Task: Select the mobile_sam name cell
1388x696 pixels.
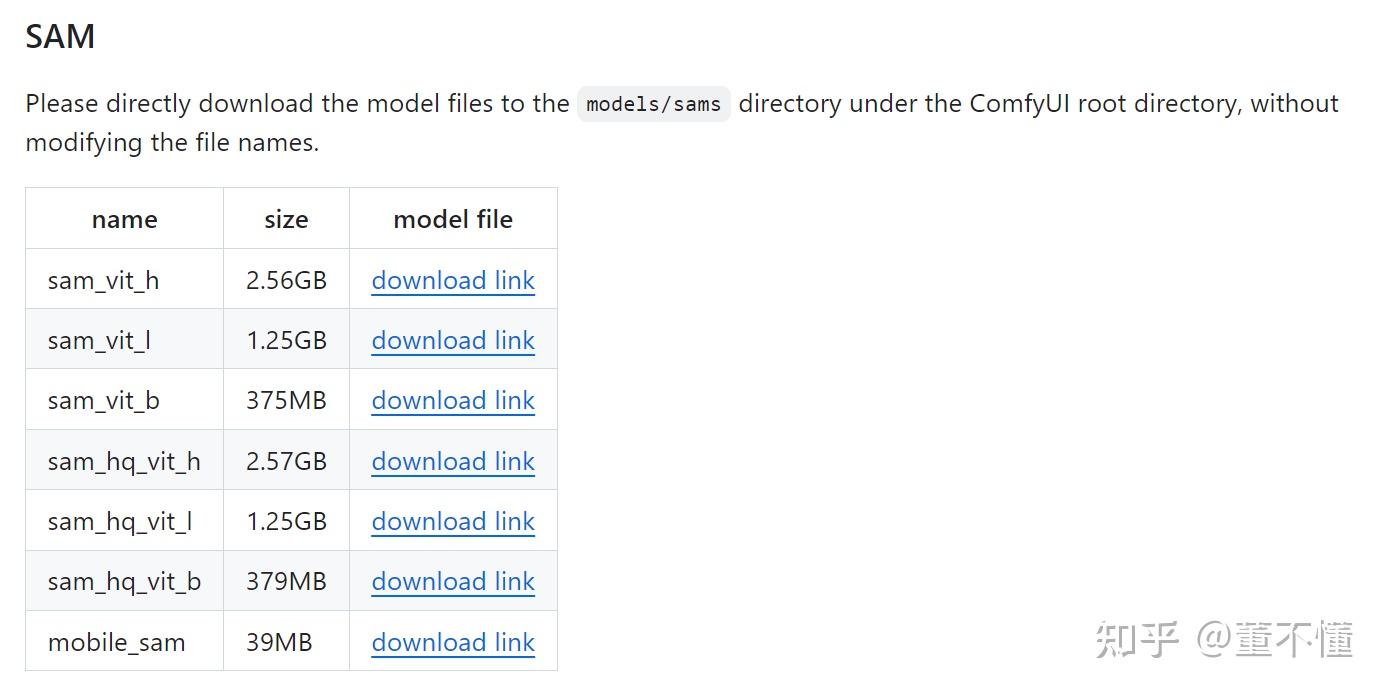Action: click(116, 642)
